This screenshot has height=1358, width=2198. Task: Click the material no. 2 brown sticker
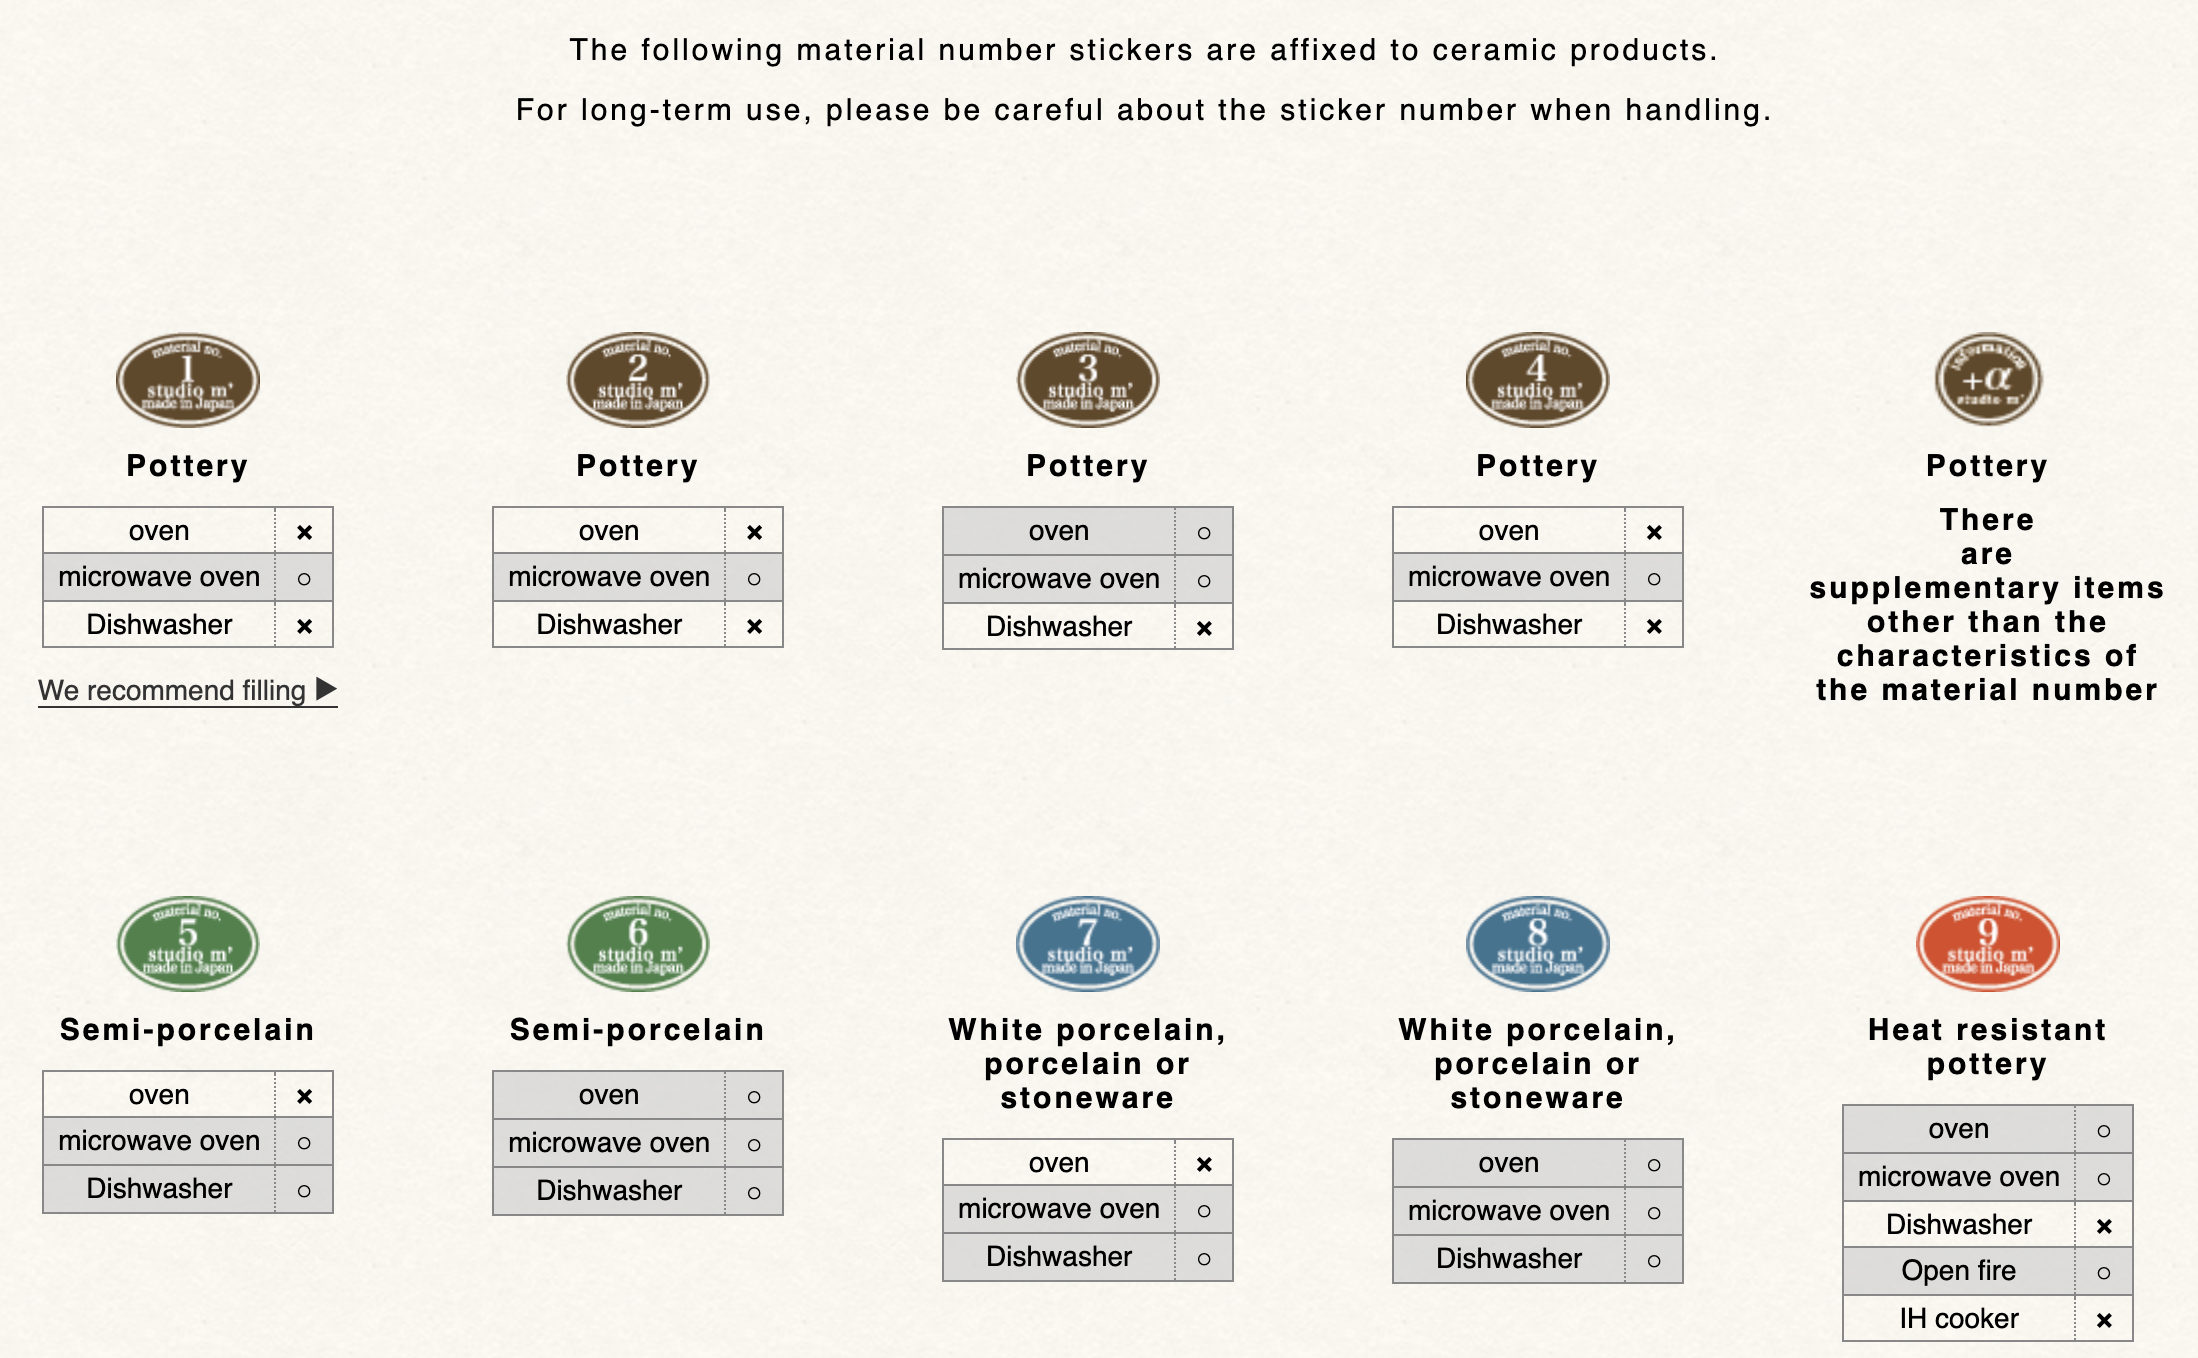(638, 380)
